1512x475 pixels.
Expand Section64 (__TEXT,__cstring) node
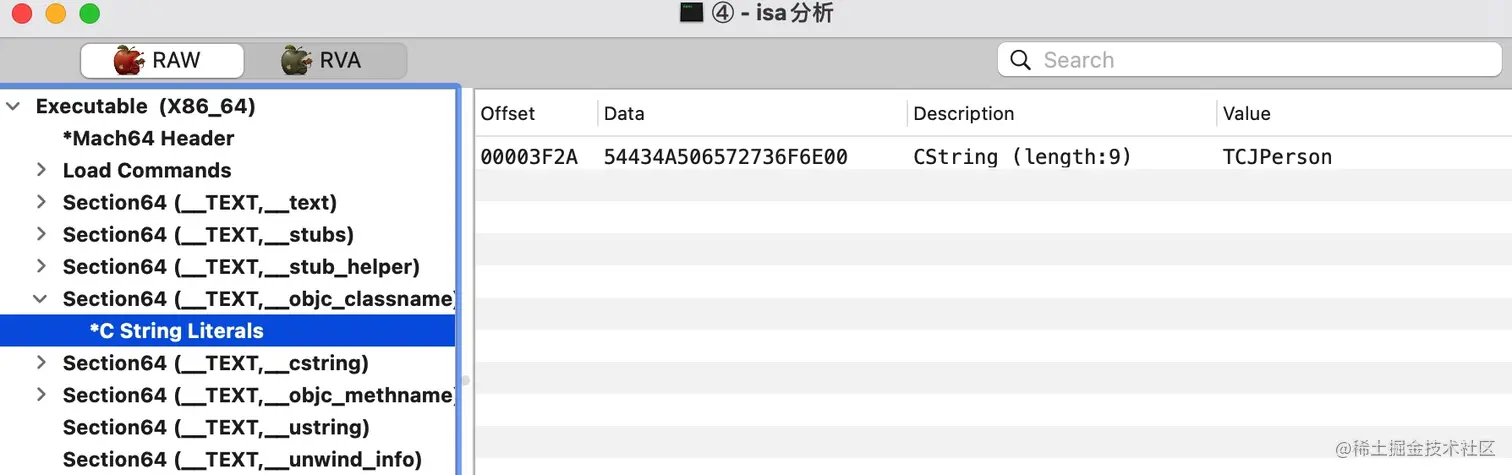[x=41, y=362]
